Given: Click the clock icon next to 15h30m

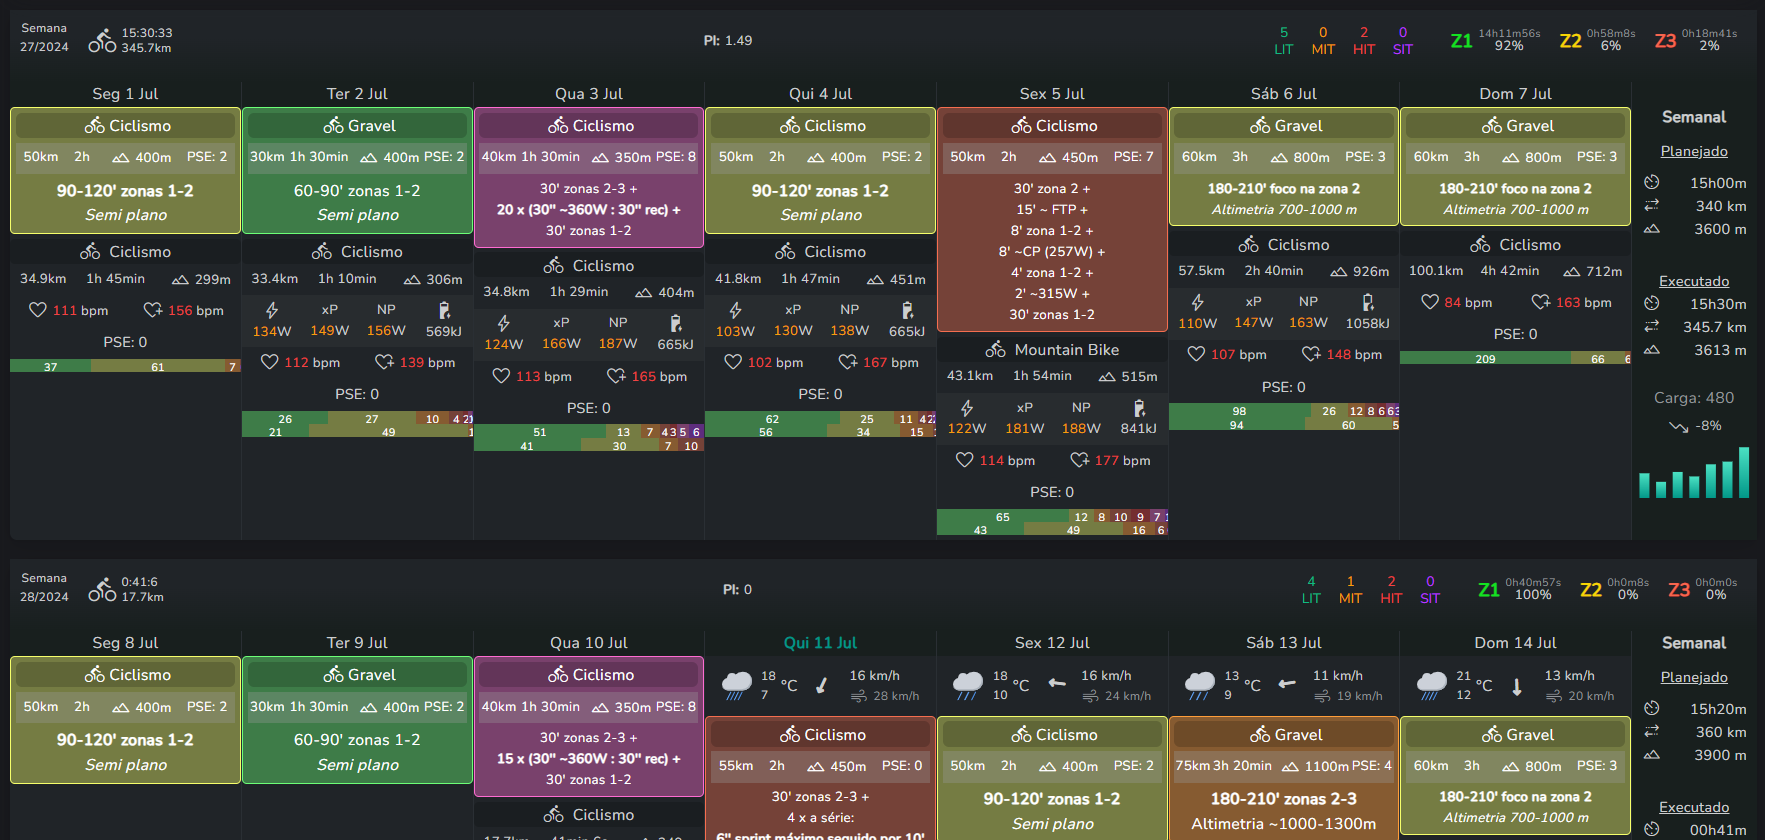Looking at the screenshot, I should coord(1652,303).
